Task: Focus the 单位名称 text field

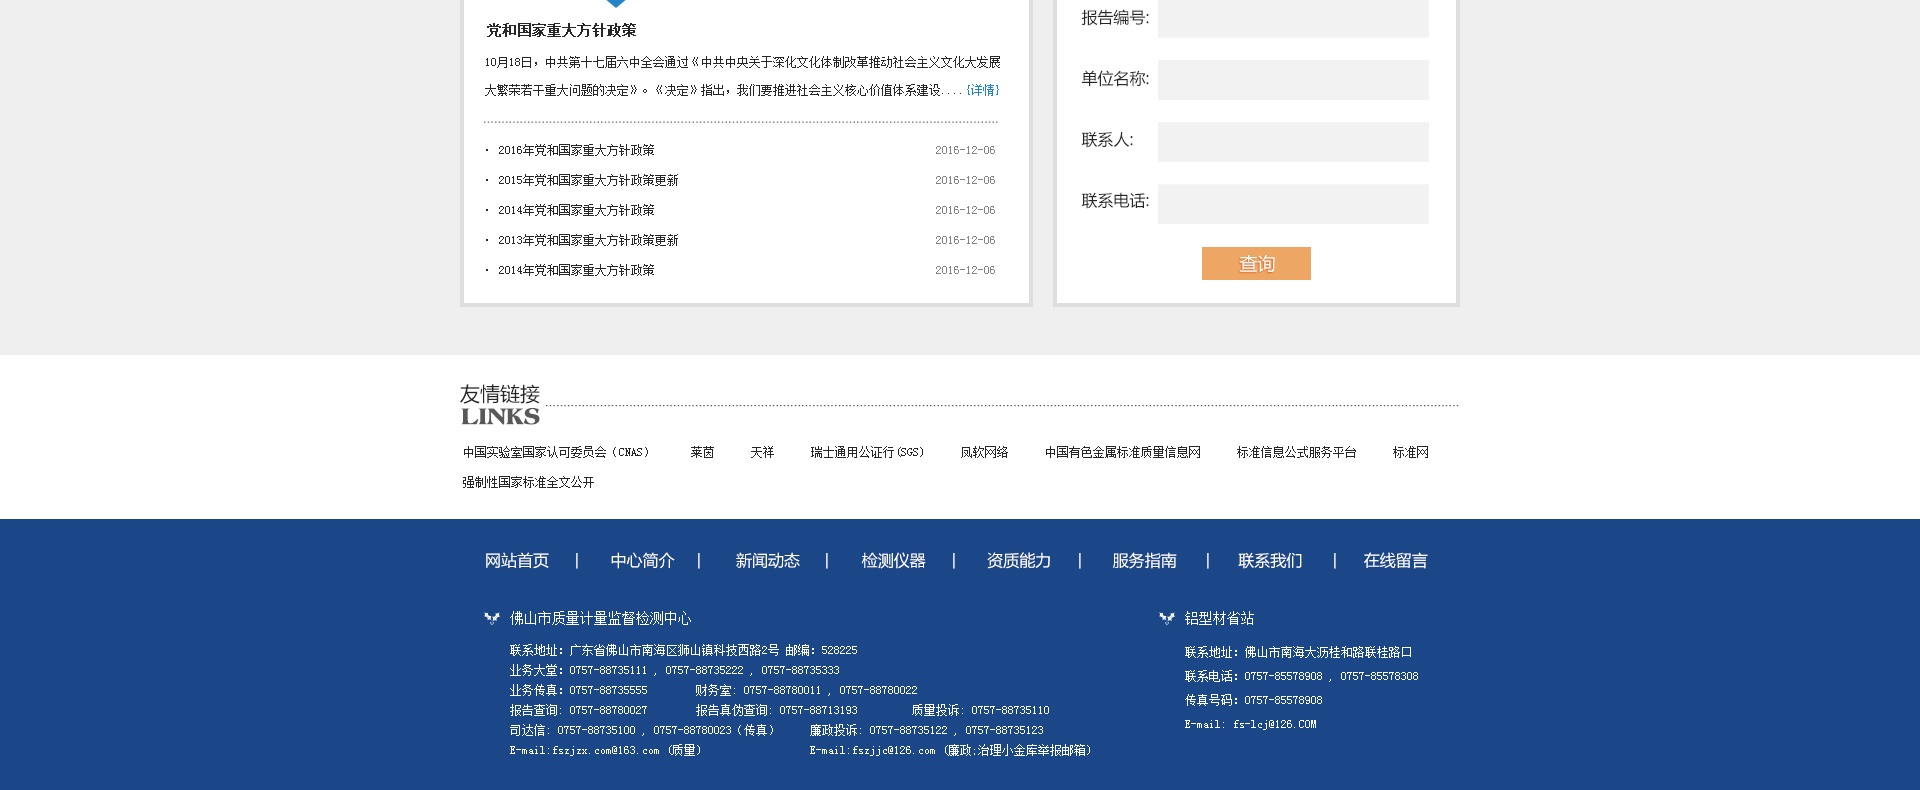Action: point(1293,80)
